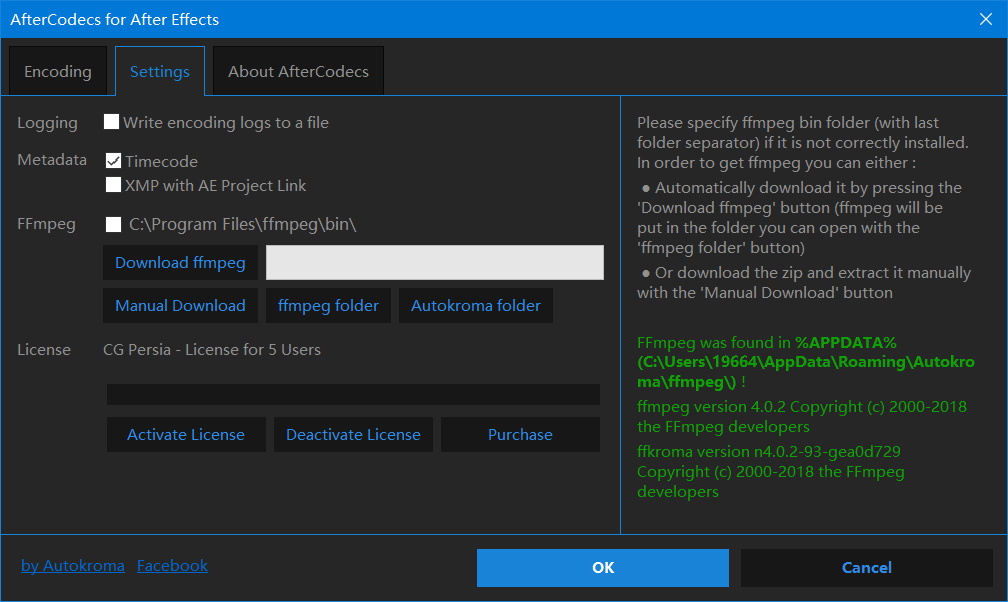
Task: Open the ffmpeg folder
Action: click(x=328, y=306)
